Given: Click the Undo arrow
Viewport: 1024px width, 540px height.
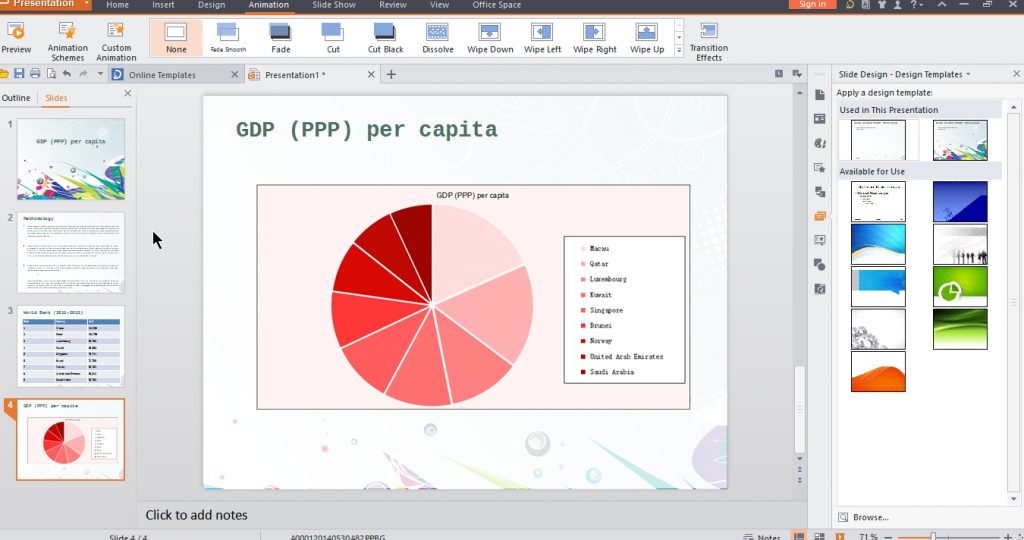Looking at the screenshot, I should [x=67, y=74].
